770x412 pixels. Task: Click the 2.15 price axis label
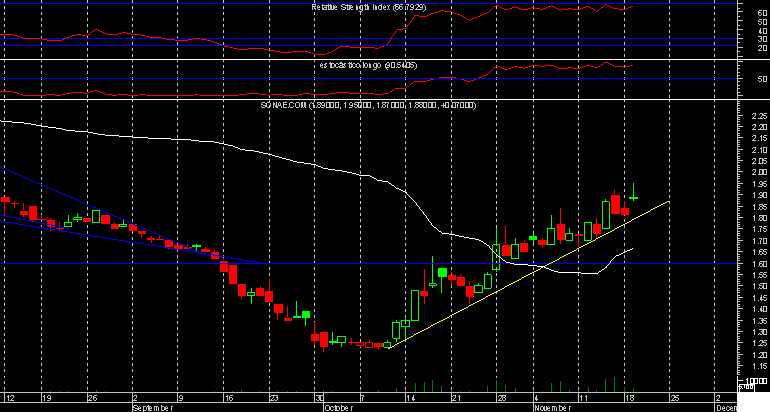(759, 138)
